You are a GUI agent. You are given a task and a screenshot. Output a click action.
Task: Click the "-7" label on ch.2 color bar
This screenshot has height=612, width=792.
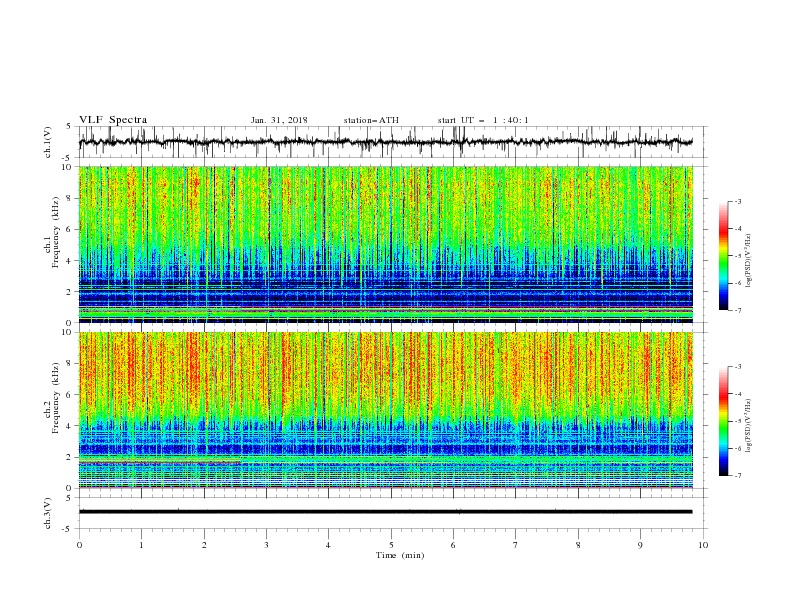coord(737,476)
